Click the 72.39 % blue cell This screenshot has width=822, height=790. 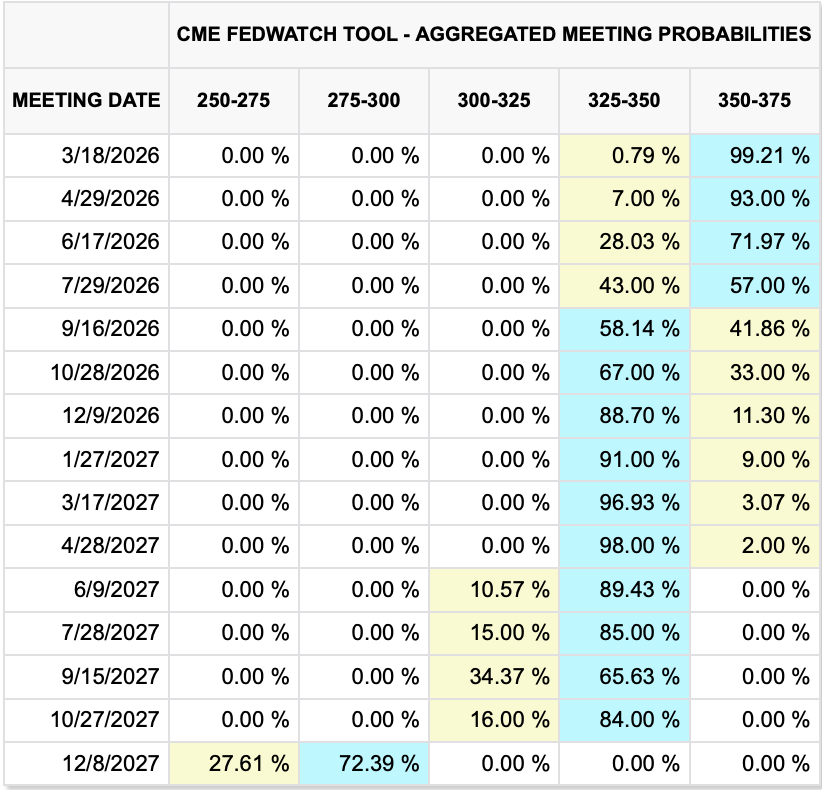coord(364,764)
